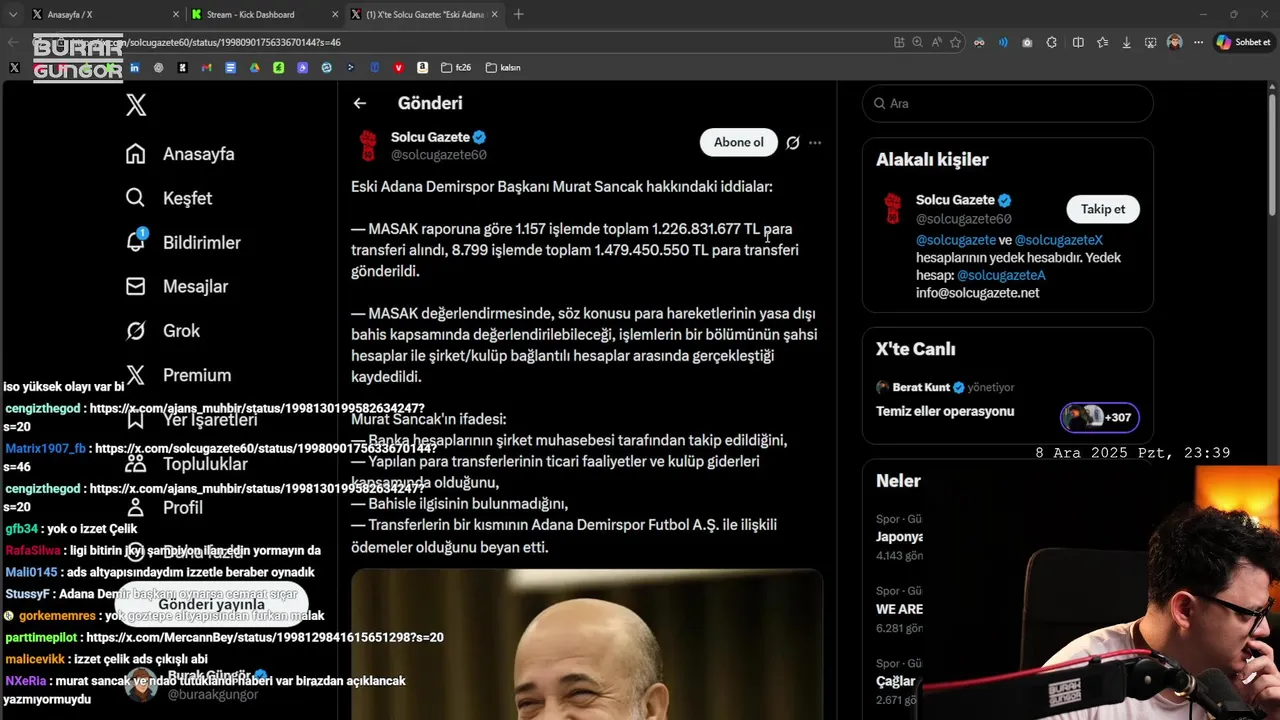1280x720 pixels.
Task: Go to Anasayfa in sidebar
Action: coord(180,154)
